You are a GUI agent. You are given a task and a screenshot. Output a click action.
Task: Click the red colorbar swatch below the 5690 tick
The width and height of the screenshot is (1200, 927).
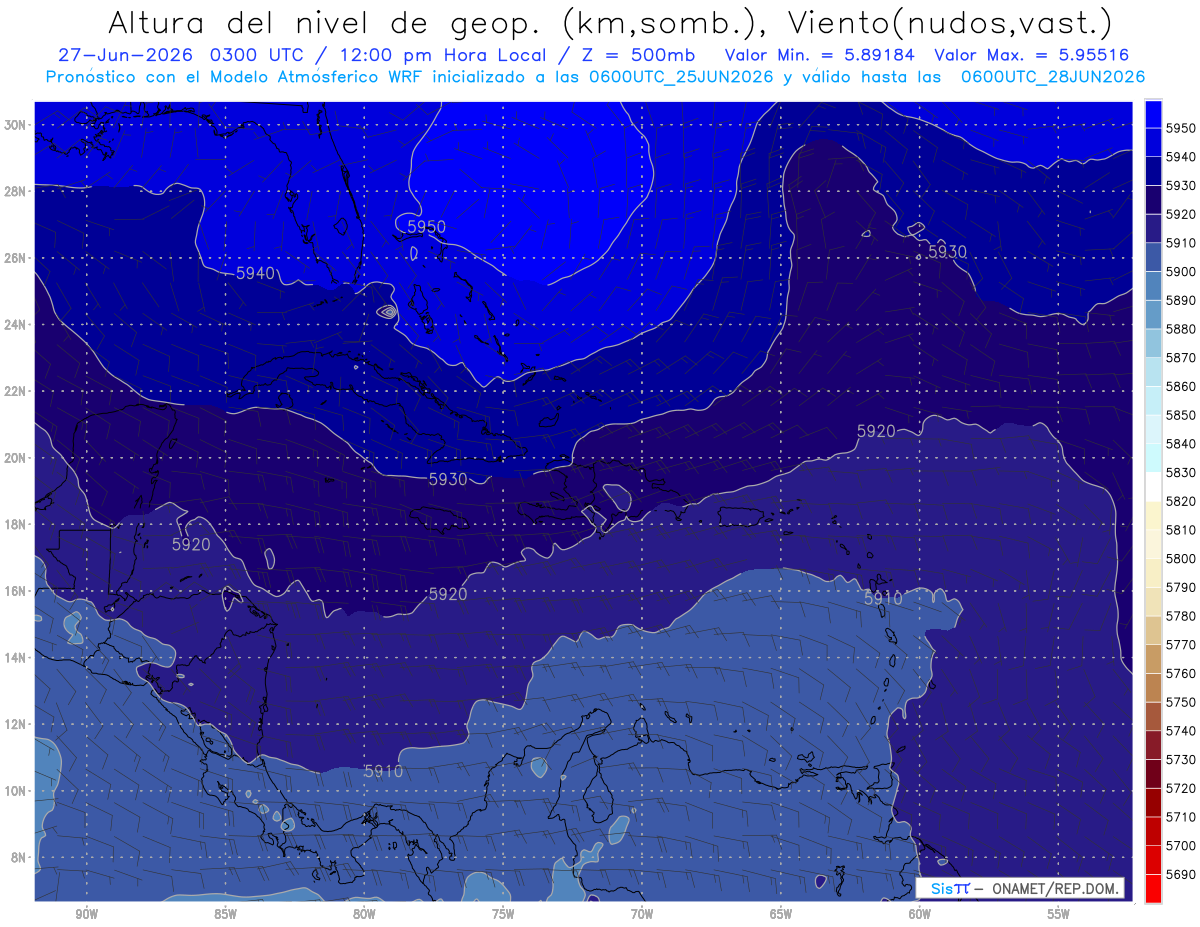(x=1153, y=888)
